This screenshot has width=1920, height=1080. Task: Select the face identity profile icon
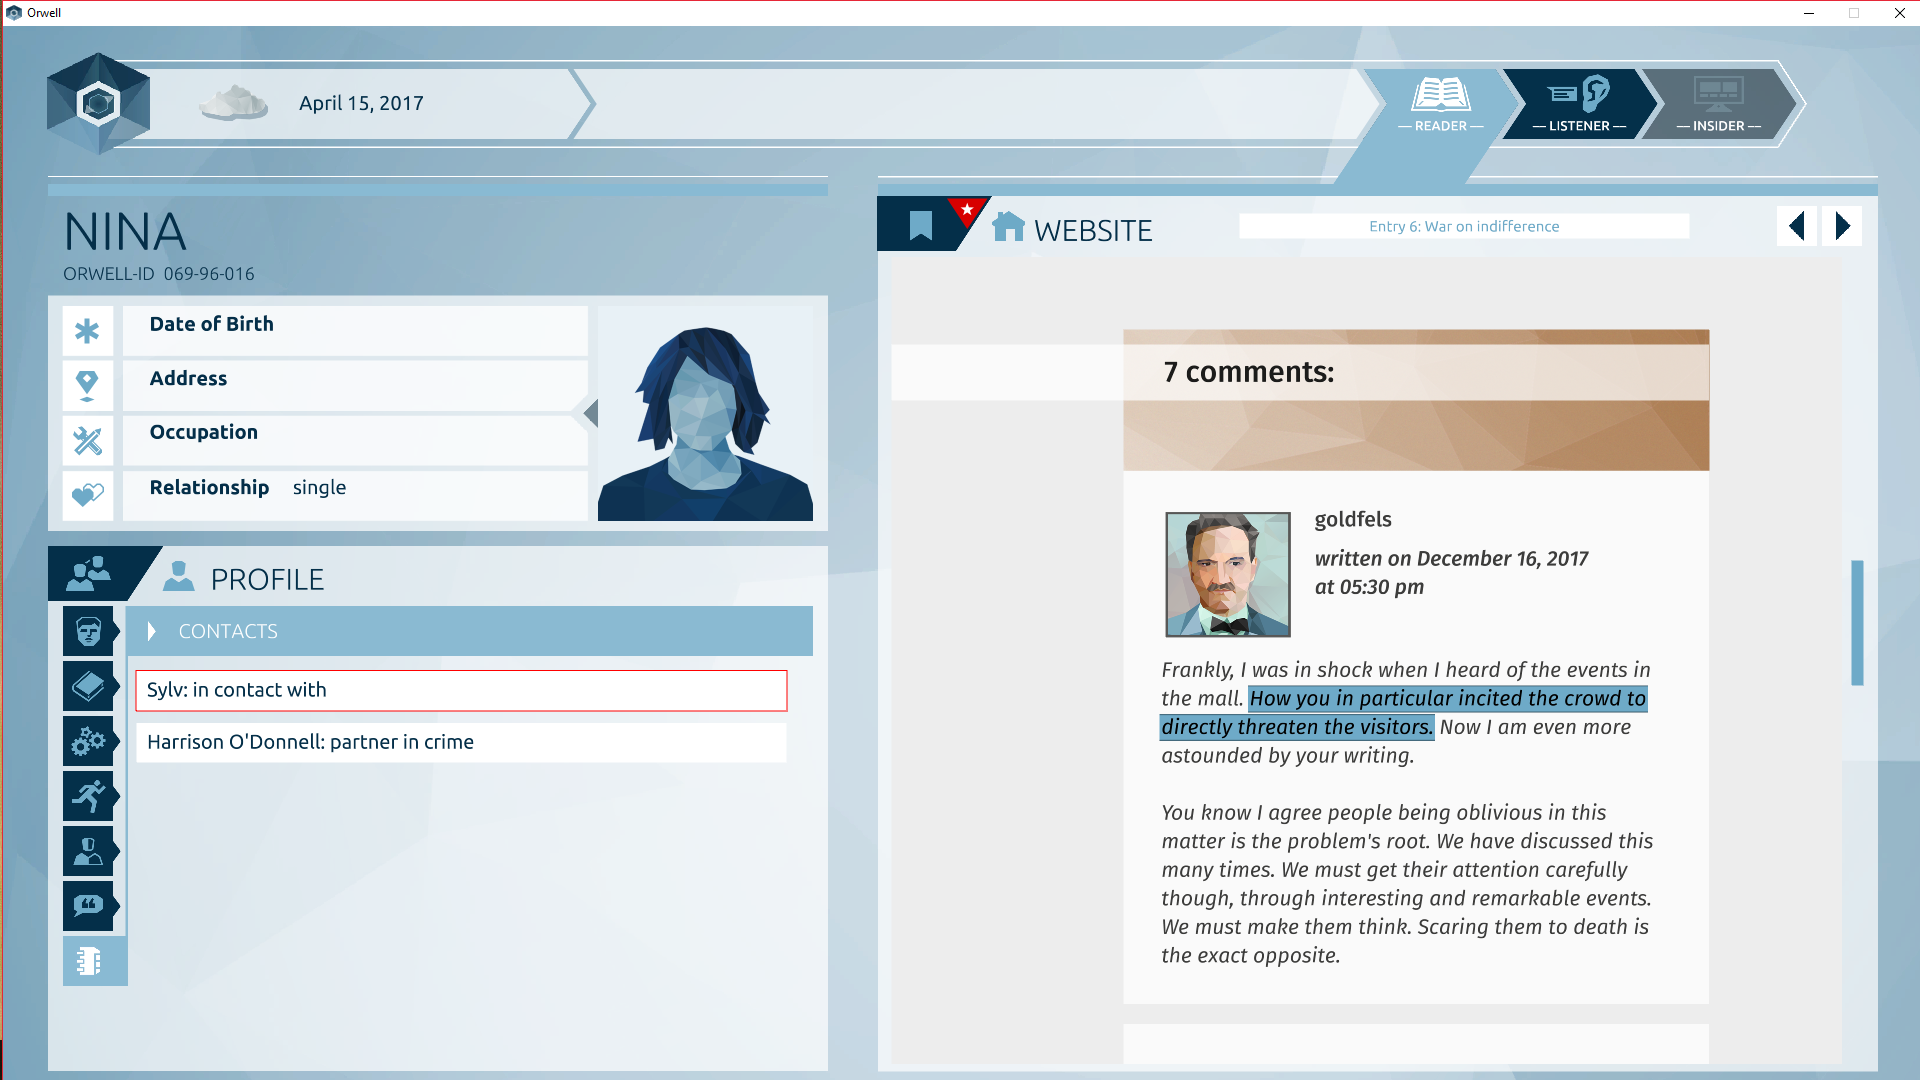tap(88, 631)
